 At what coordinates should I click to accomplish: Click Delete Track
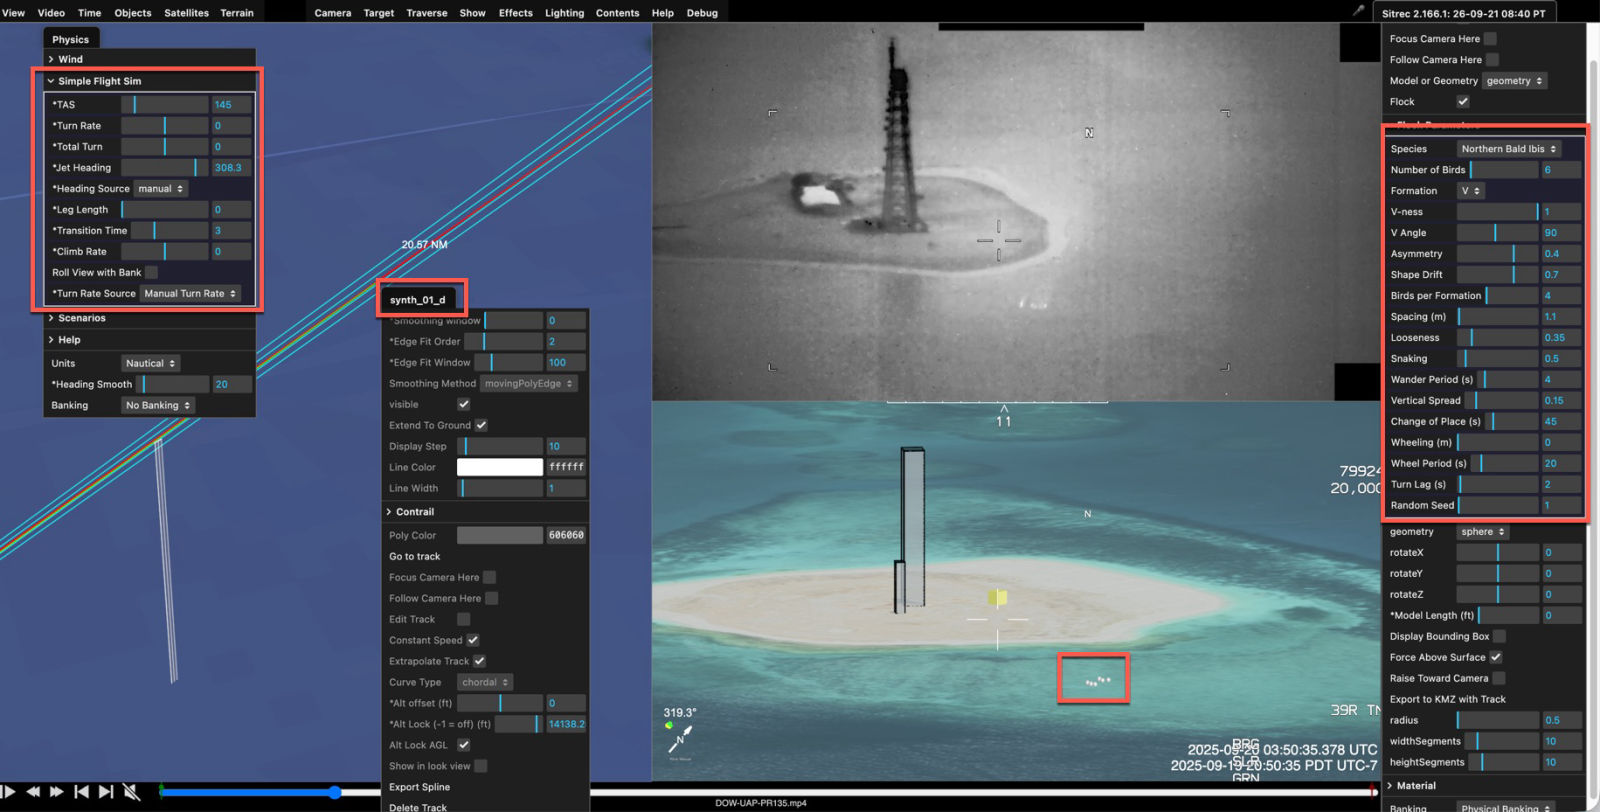pyautogui.click(x=418, y=807)
